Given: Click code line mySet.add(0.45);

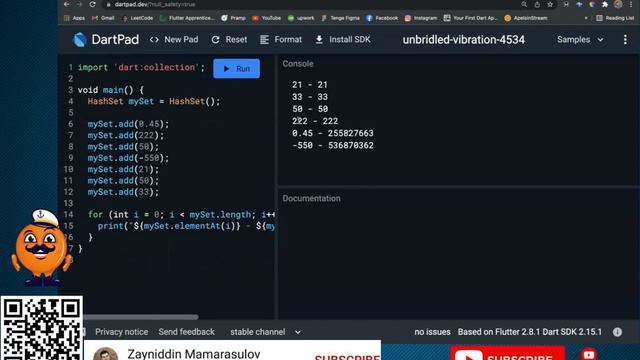Looking at the screenshot, I should pos(128,124).
